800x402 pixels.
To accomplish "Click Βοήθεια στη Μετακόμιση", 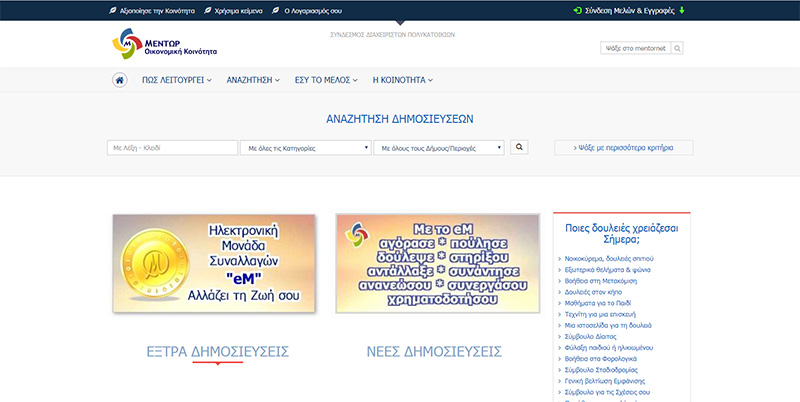I will [x=601, y=281].
